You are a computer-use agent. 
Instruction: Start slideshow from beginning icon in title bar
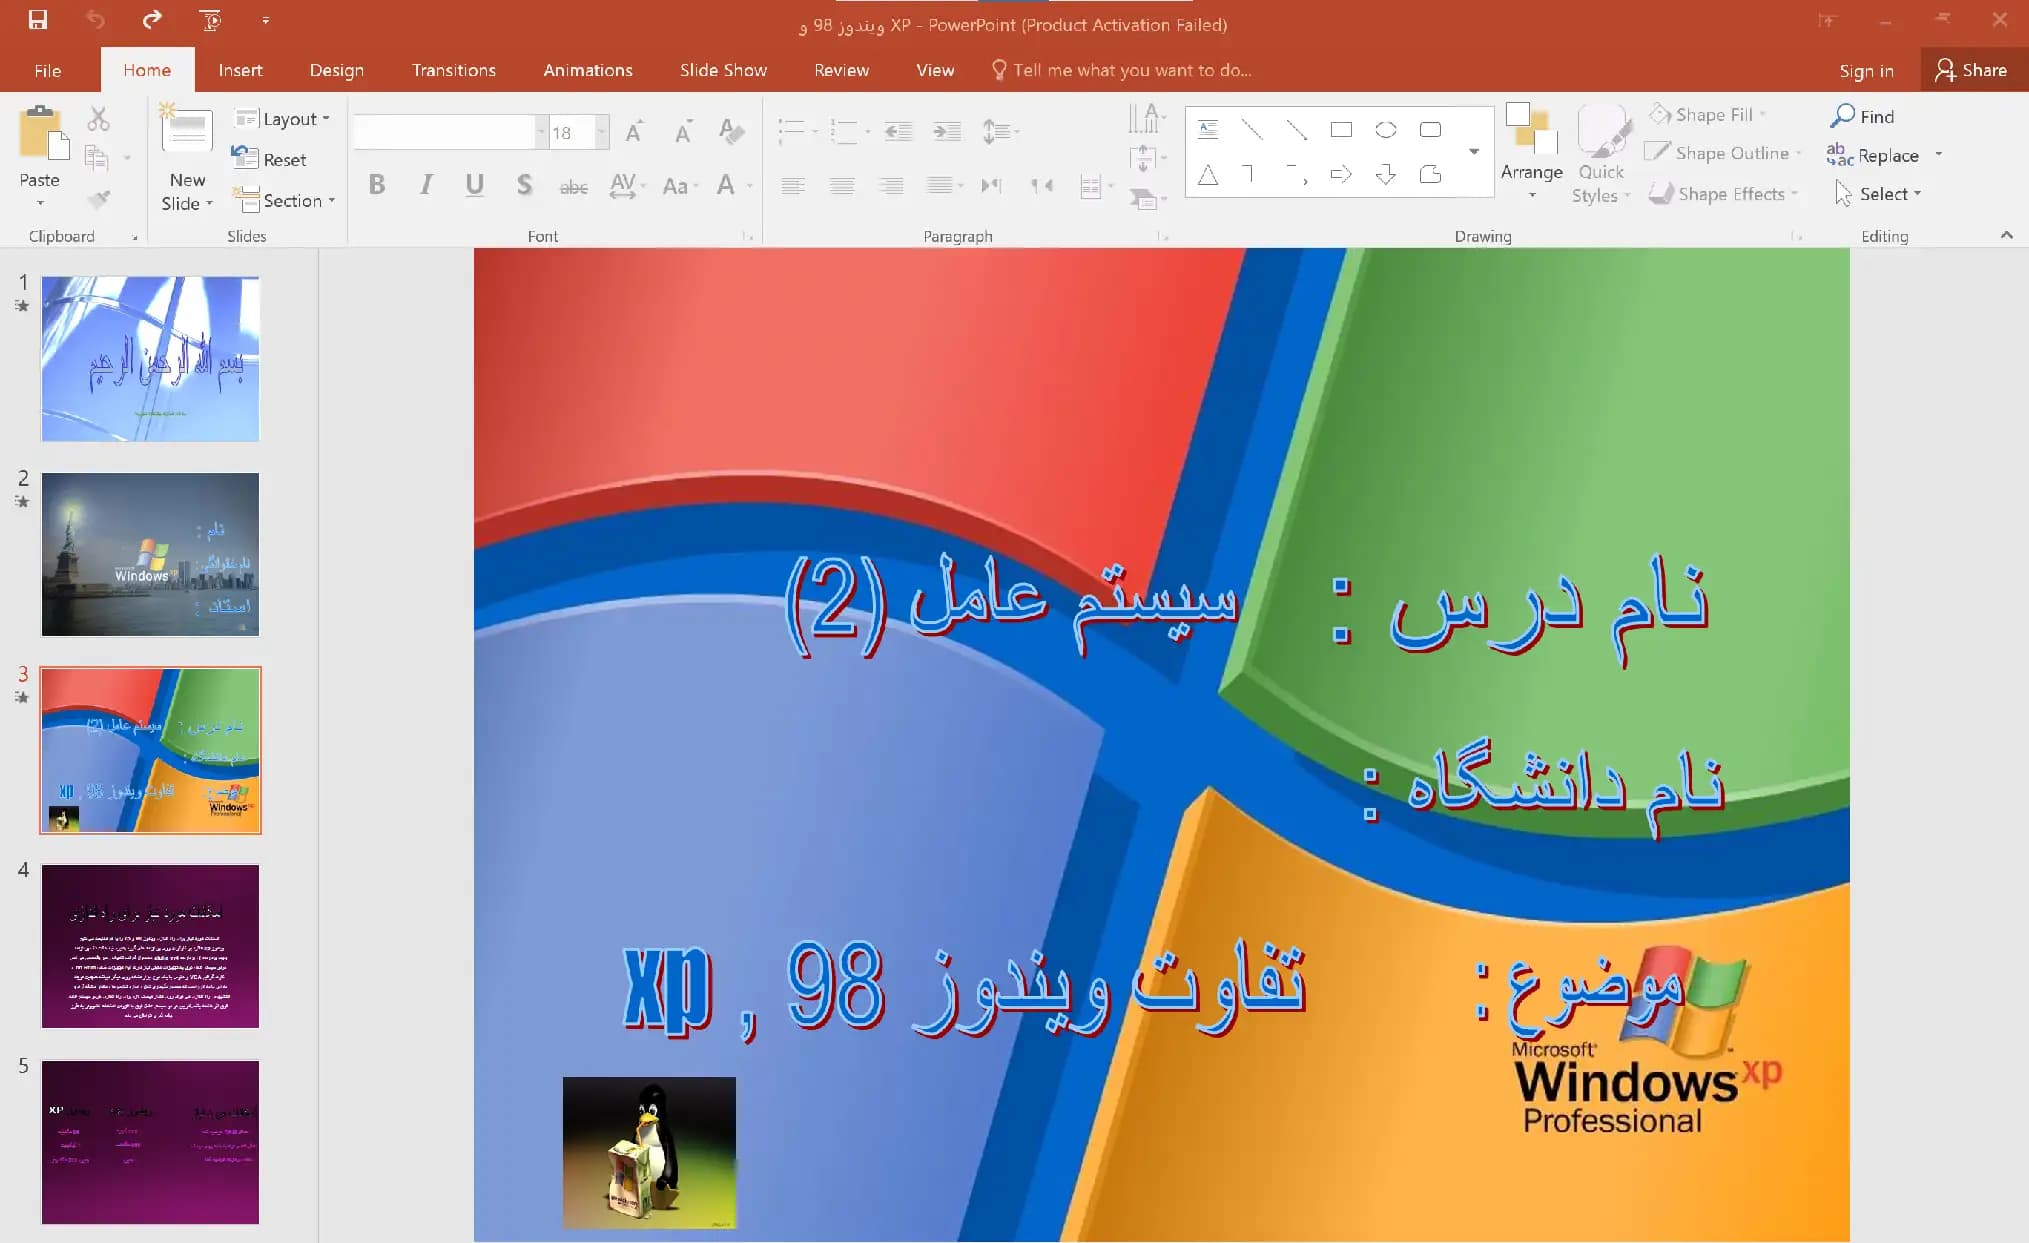[210, 19]
